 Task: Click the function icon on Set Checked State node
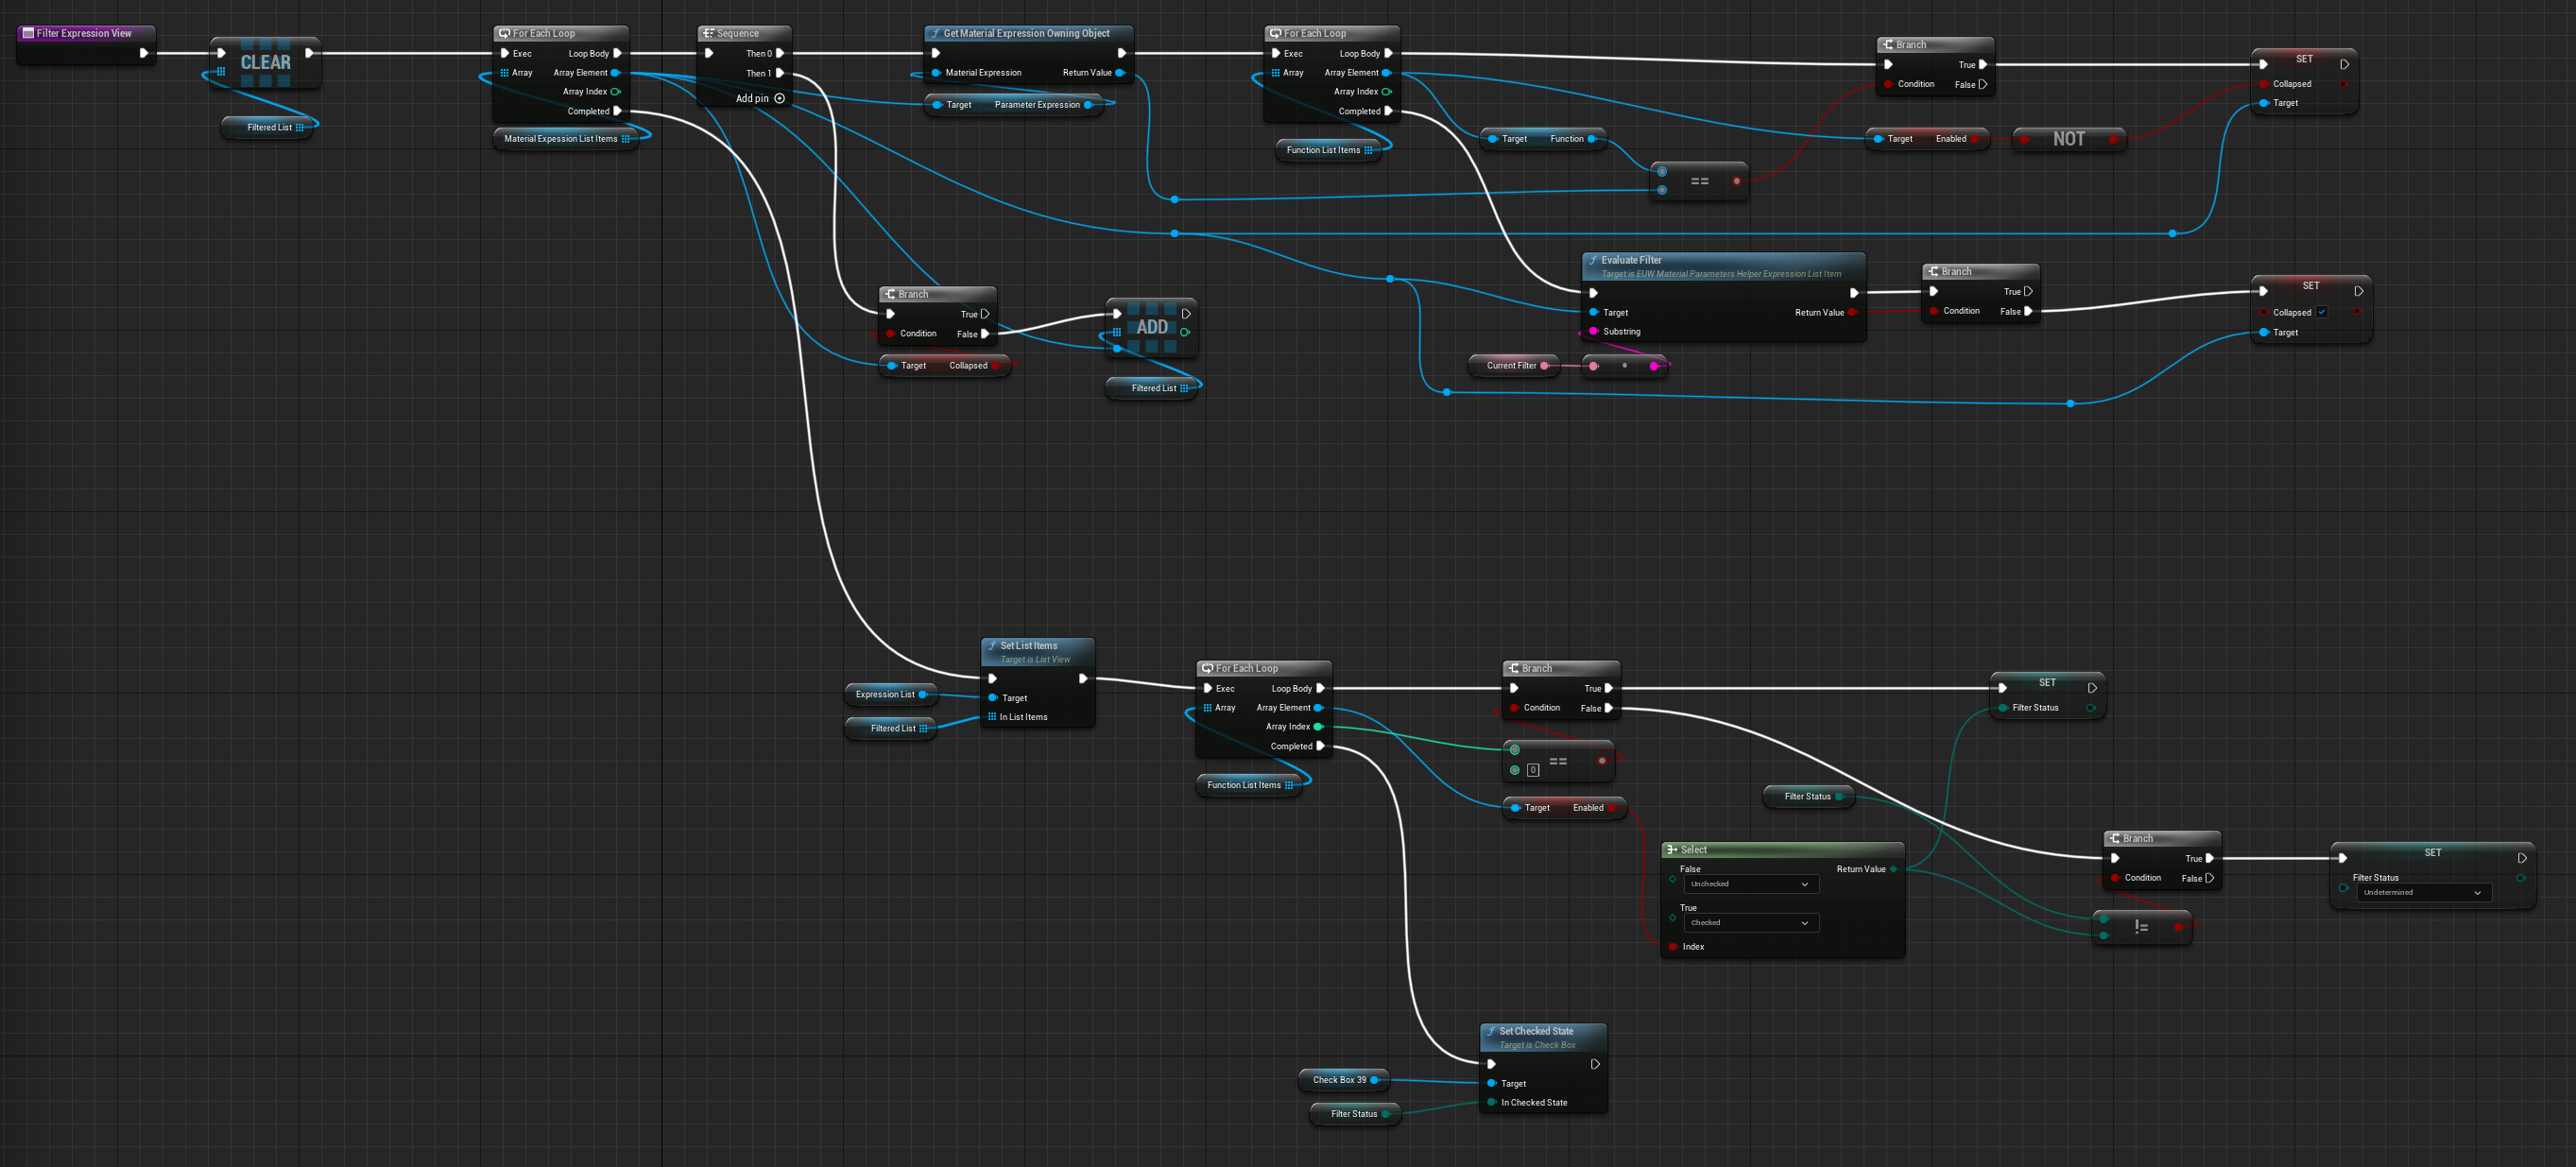(x=1490, y=1031)
